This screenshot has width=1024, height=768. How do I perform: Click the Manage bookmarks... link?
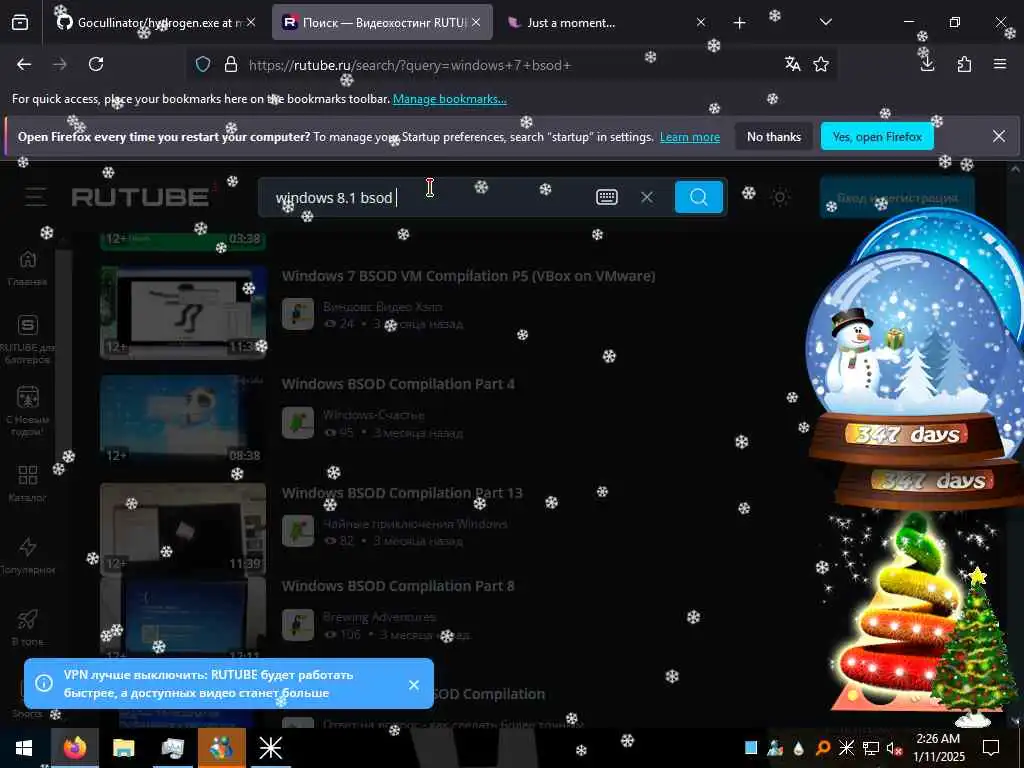449,99
